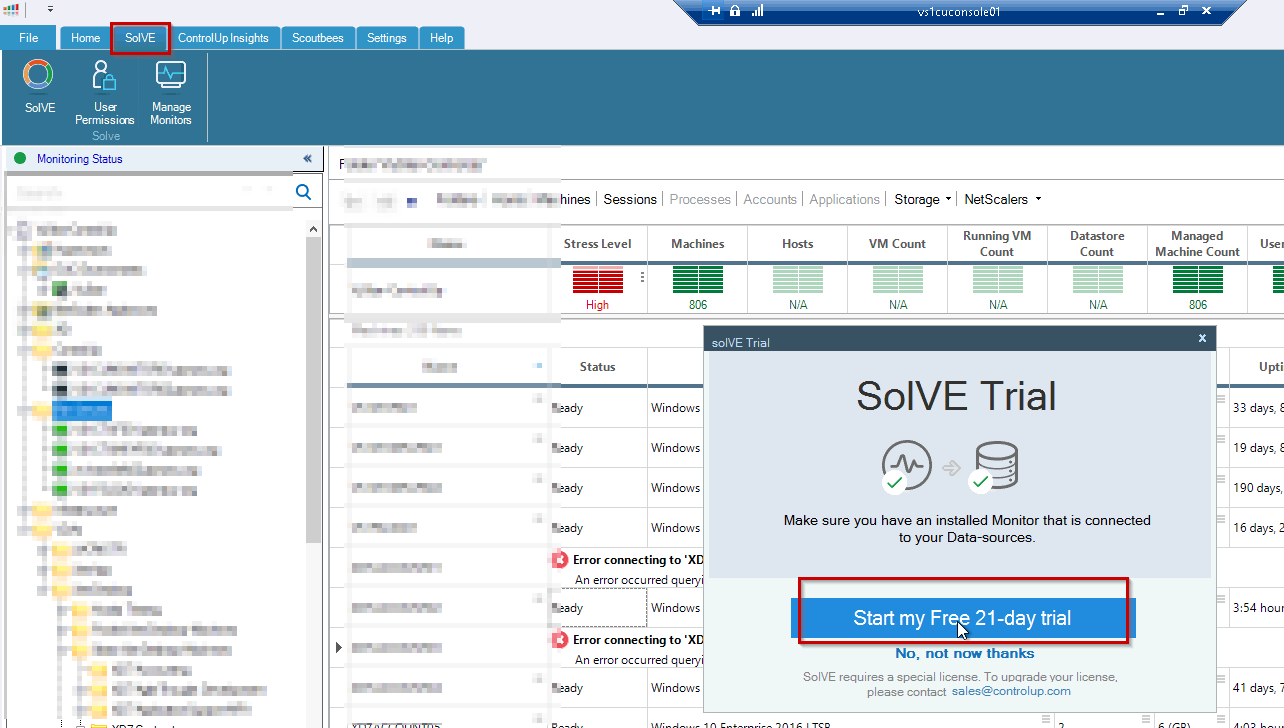Sort by the Stress Level column

[598, 244]
